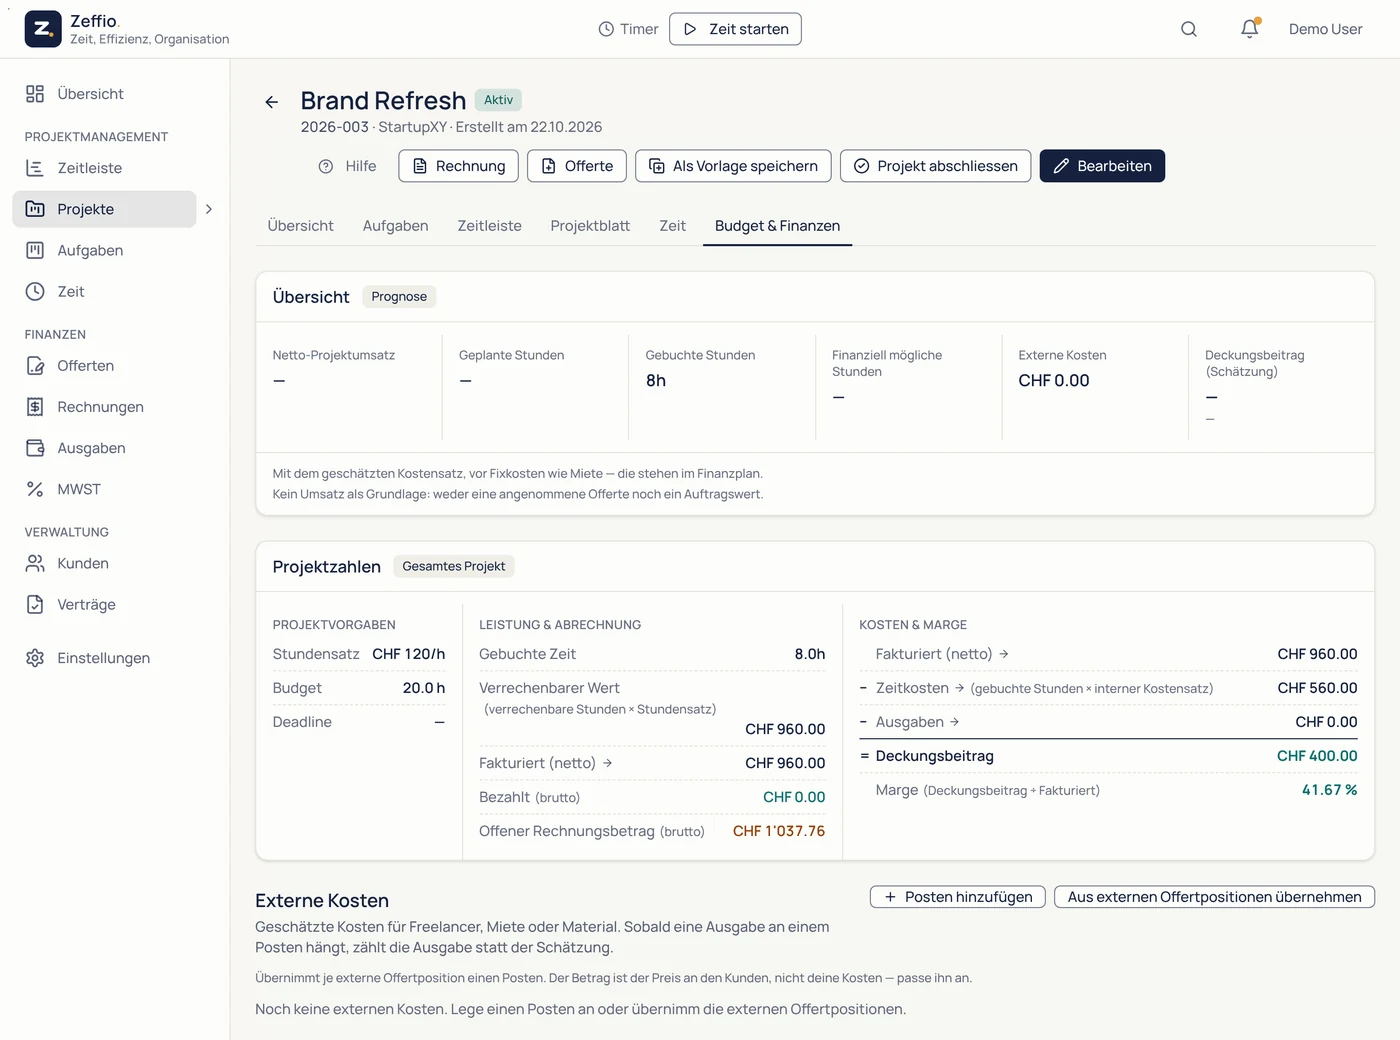This screenshot has height=1040, width=1400.
Task: Go back using the arrow beside Brand Refresh
Action: [x=272, y=102]
